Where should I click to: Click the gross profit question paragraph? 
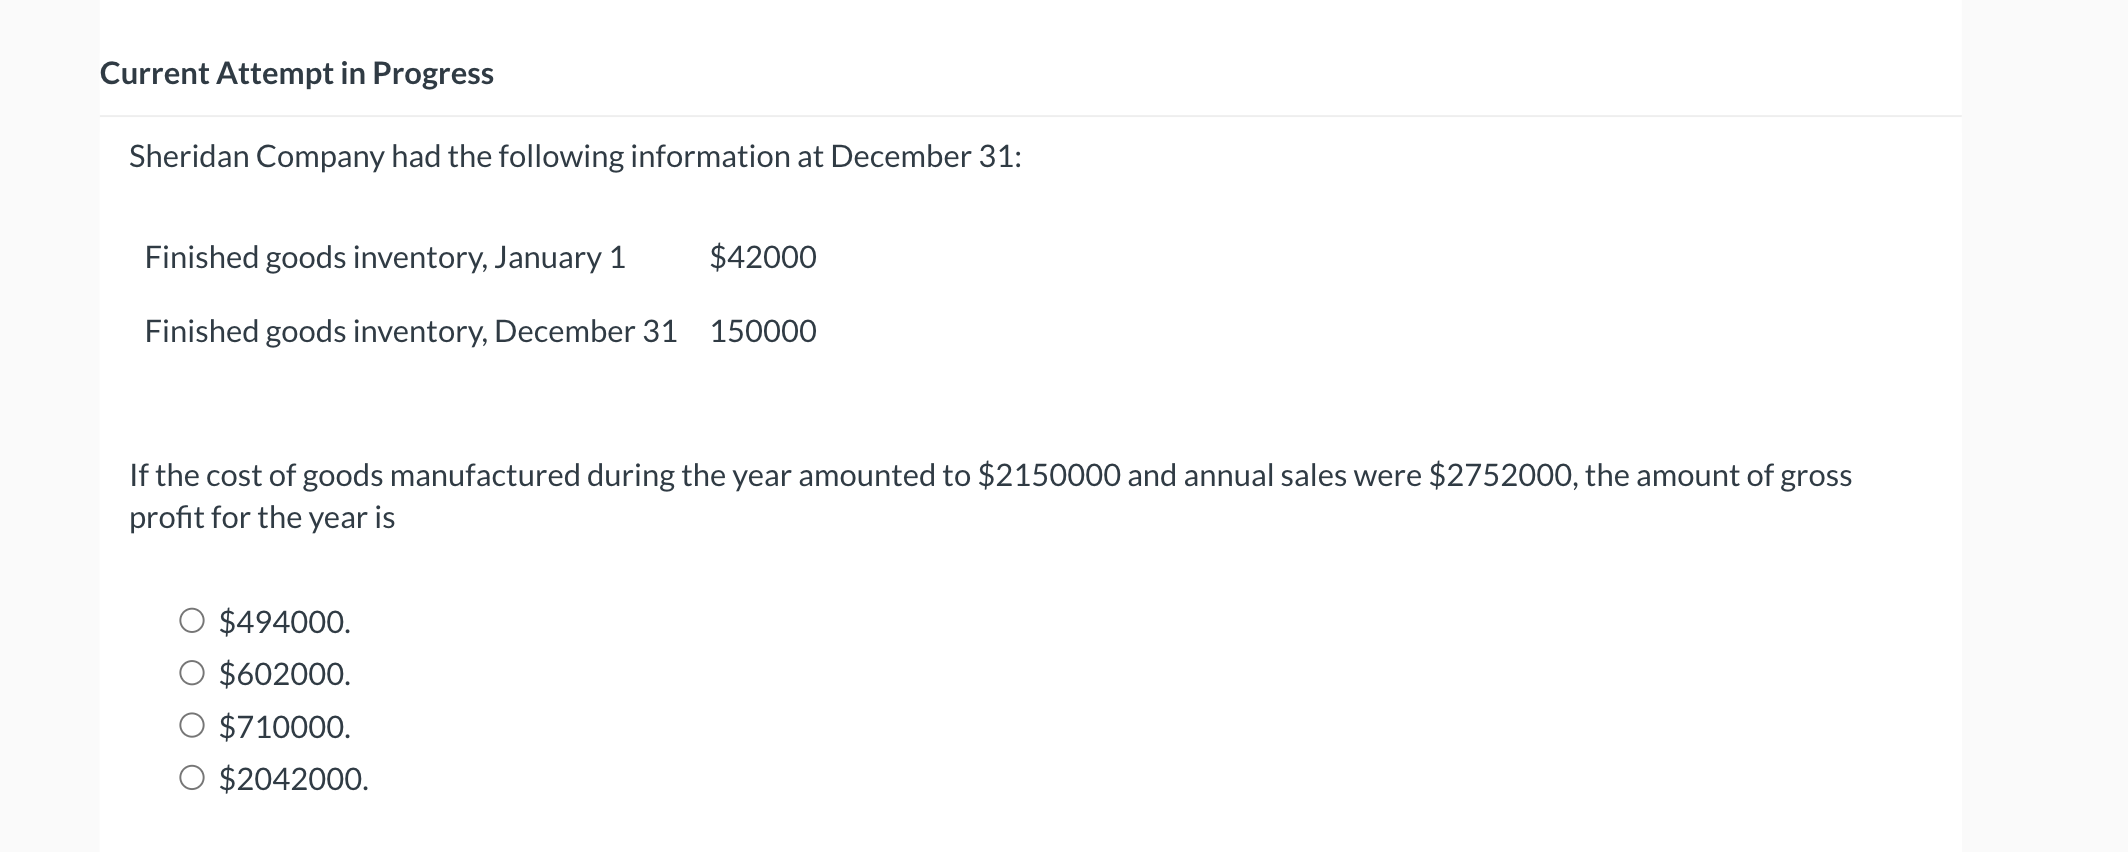[x=1000, y=496]
